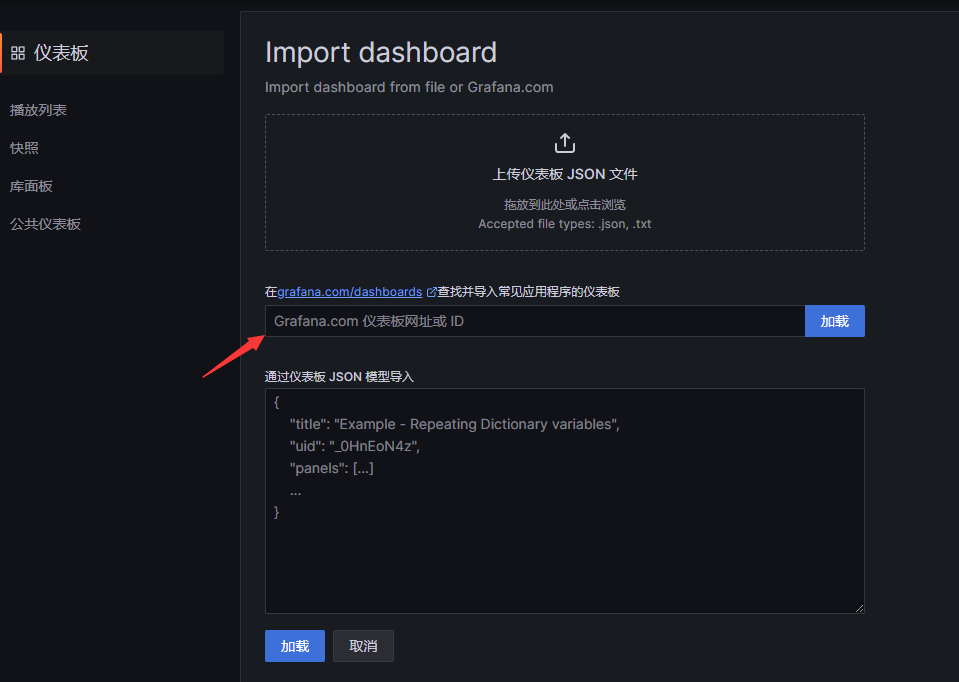The image size is (959, 682).
Task: Click the 上传仪表板 JSON 文件 upload text
Action: [x=565, y=174]
